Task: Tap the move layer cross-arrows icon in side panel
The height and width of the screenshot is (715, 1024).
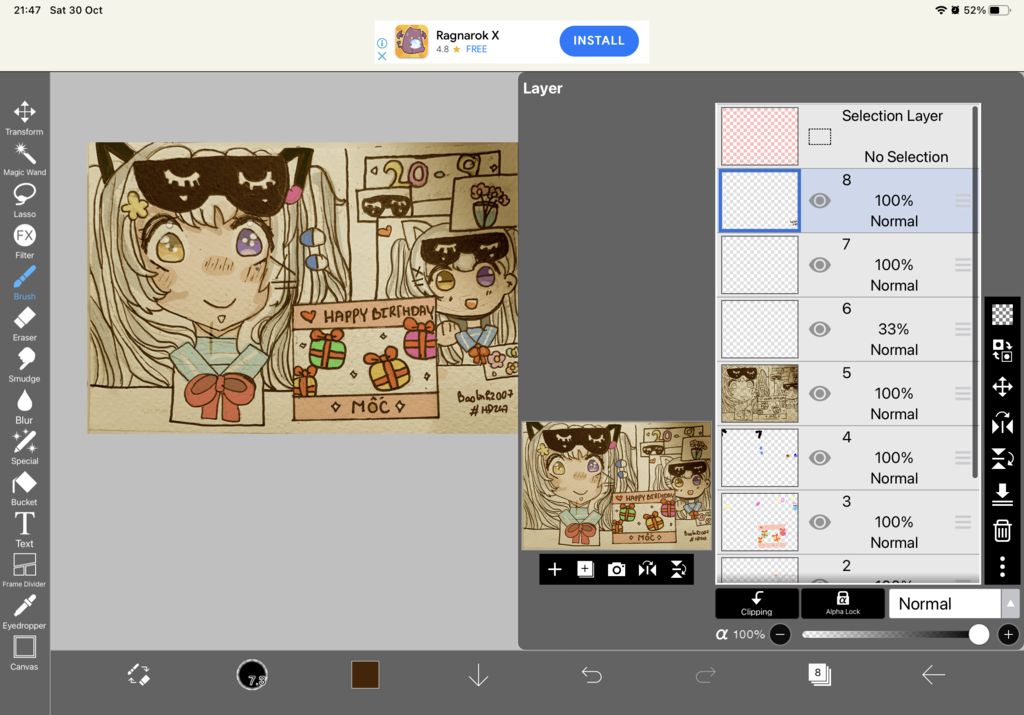Action: point(1002,387)
